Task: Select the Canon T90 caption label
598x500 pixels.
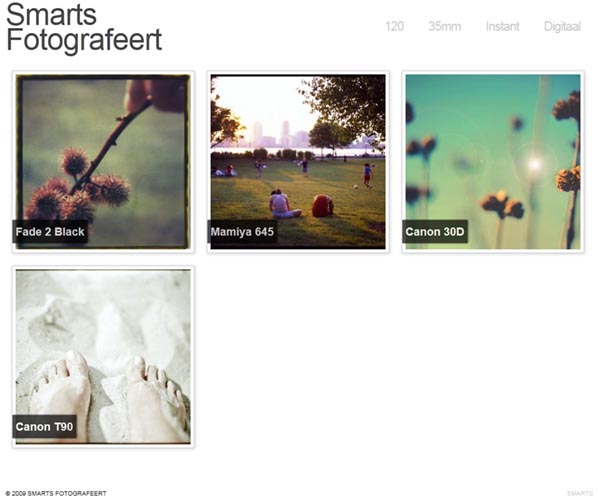Action: tap(44, 426)
